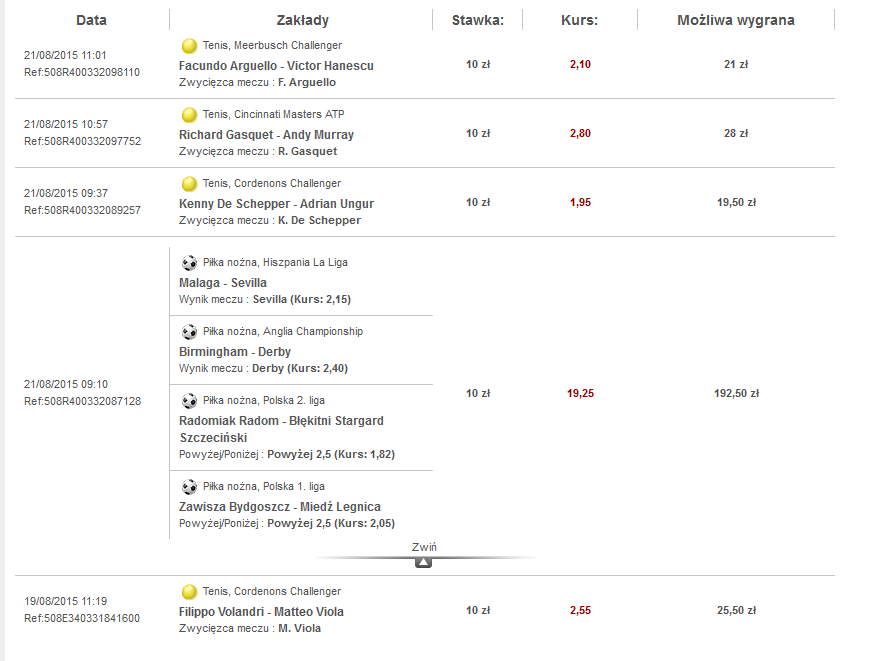The image size is (874, 661).
Task: Click the Zakłady column header
Action: [302, 20]
